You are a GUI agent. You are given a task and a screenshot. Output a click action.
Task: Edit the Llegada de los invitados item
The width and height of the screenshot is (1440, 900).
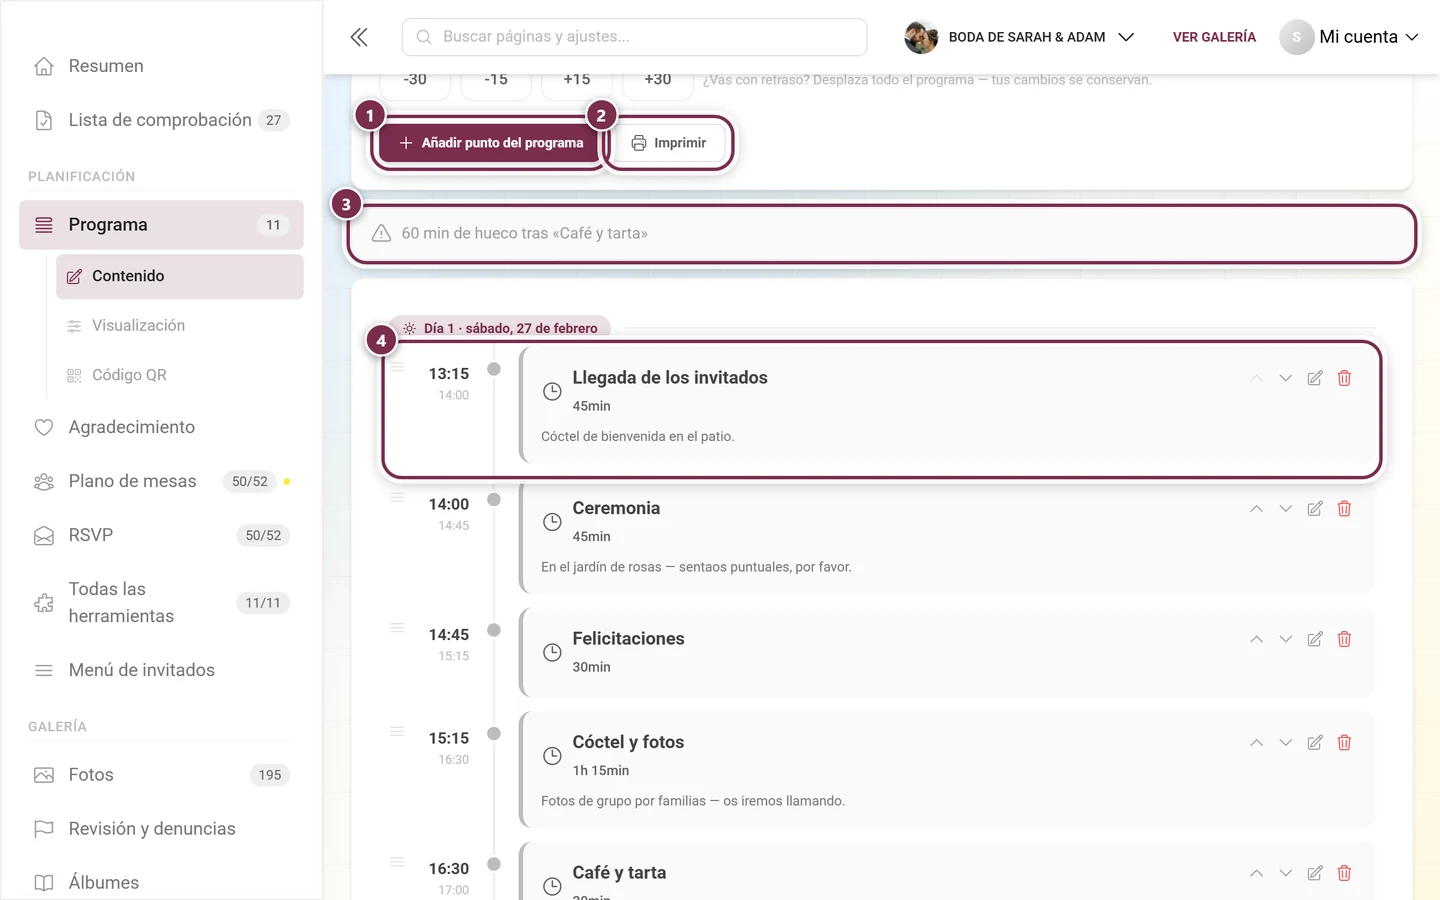1315,378
